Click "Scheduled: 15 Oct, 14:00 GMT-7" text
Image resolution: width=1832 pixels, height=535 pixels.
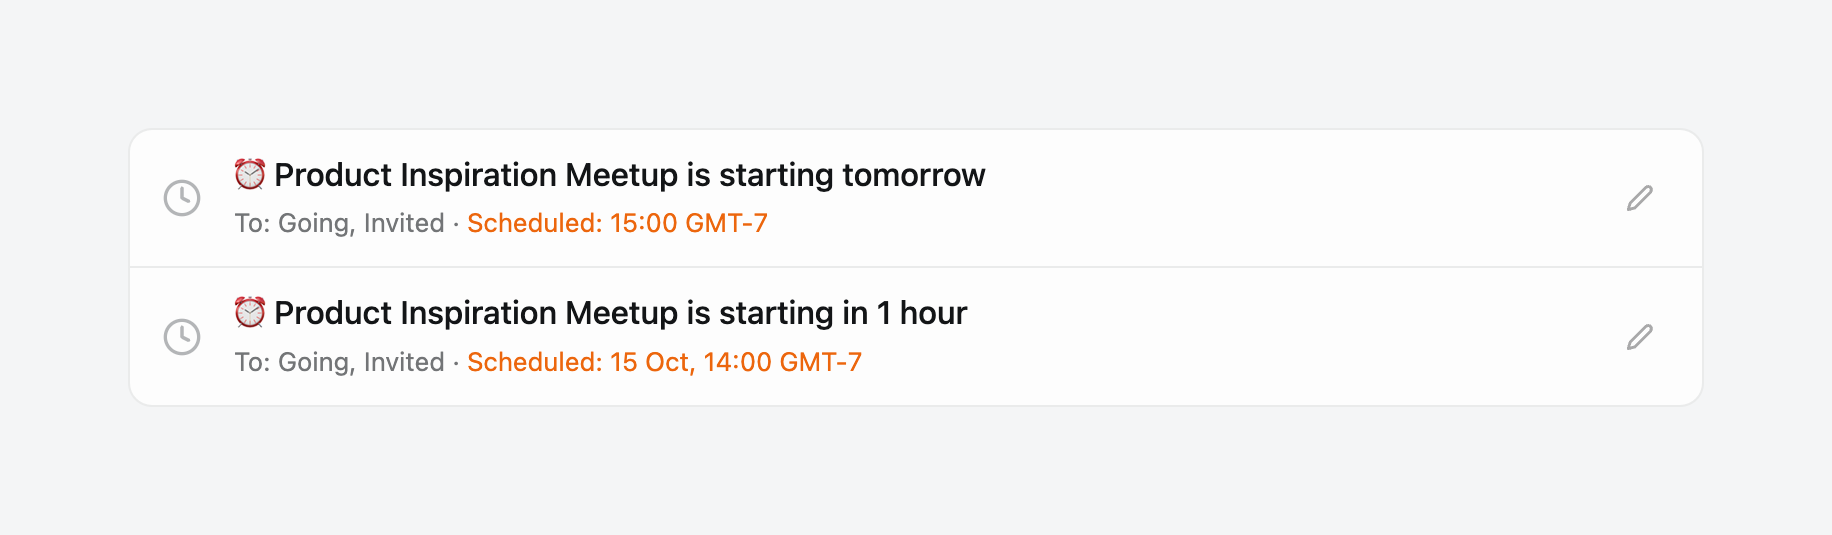pos(664,362)
